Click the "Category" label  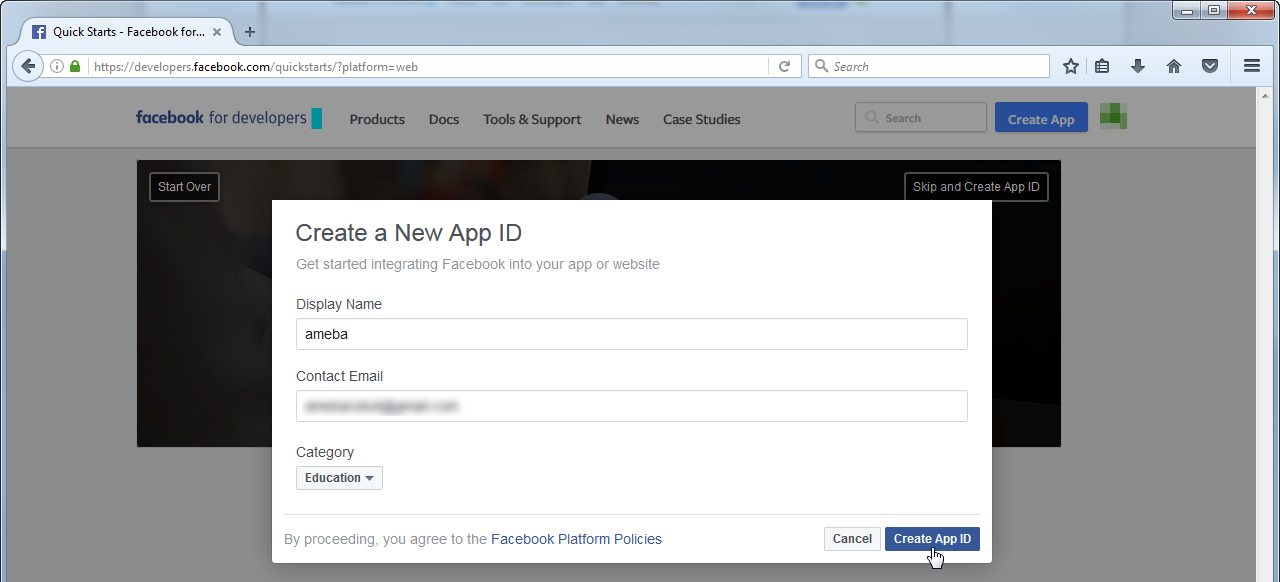click(325, 452)
